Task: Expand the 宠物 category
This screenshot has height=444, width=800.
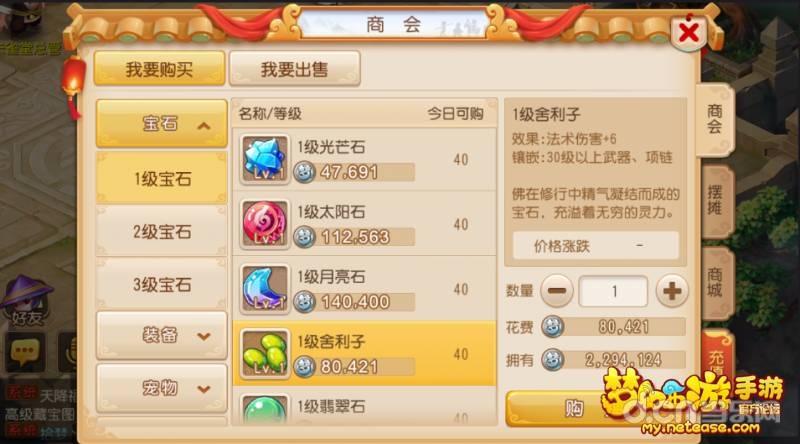Action: (x=162, y=388)
